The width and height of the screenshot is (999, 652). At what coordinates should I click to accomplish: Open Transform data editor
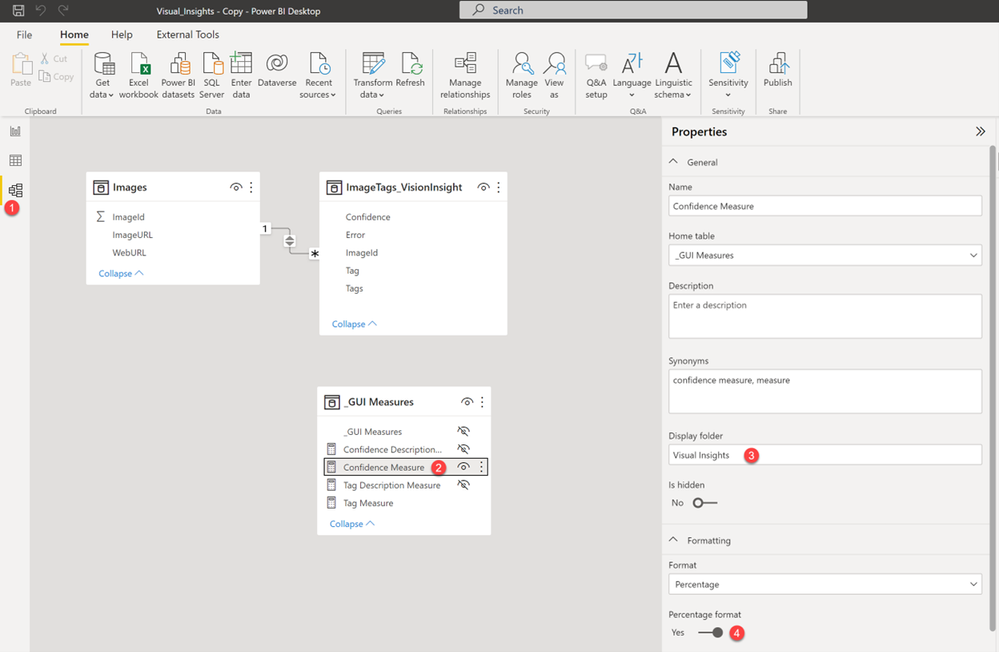373,75
